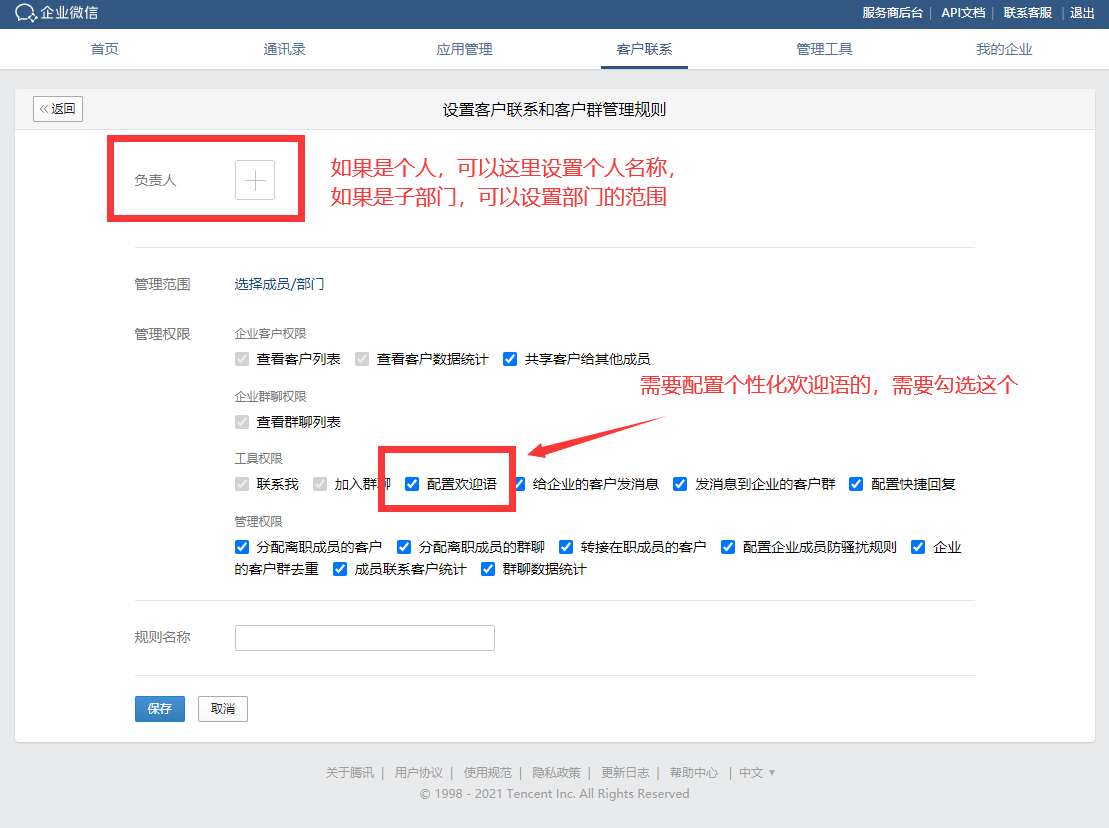Uncheck 企业的客户群去重 checkbox

(918, 547)
